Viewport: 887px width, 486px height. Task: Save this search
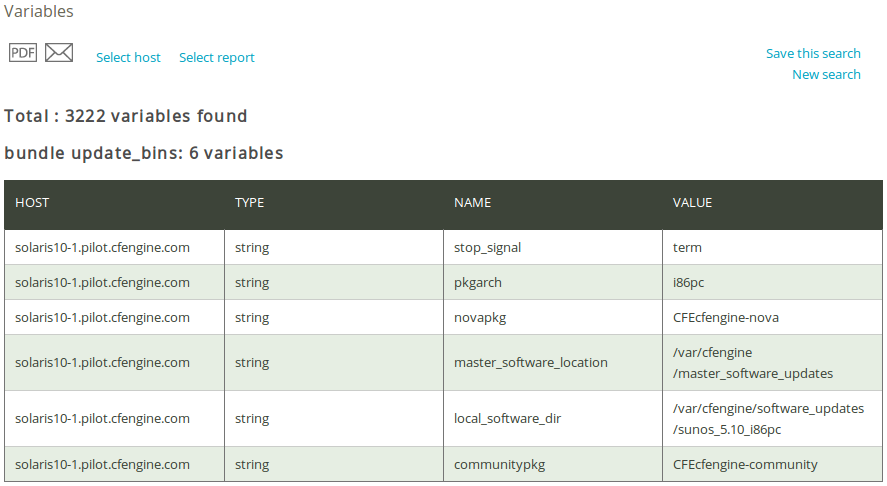coord(813,53)
